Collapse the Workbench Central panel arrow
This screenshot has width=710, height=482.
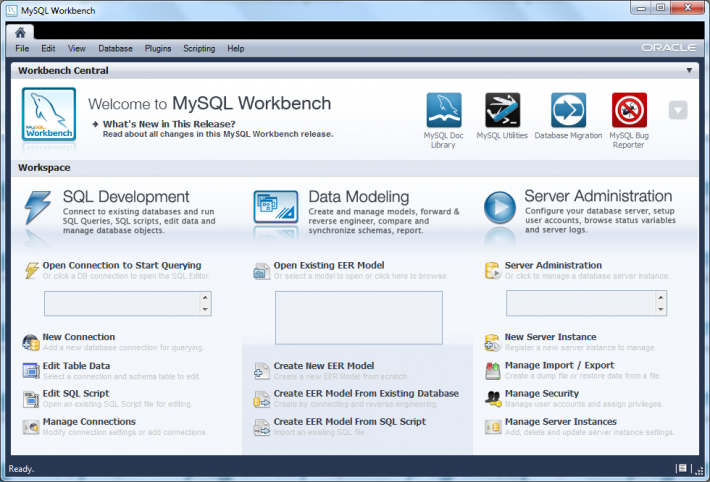[x=689, y=70]
